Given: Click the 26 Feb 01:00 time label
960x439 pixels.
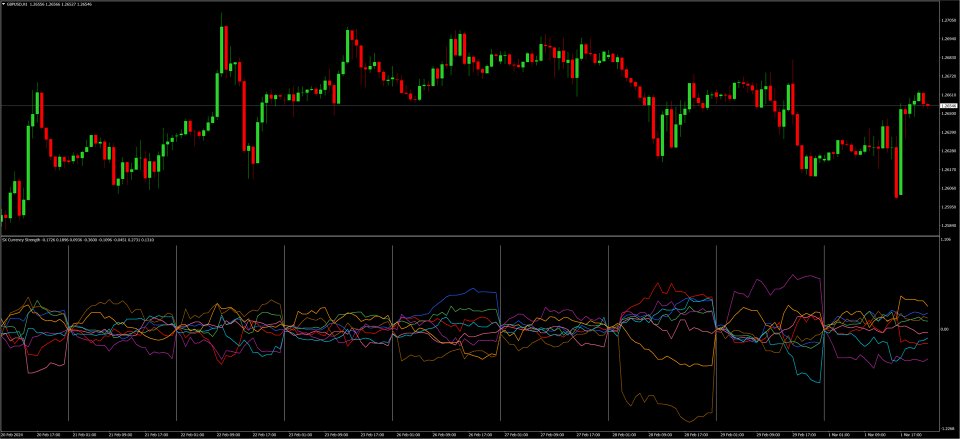Looking at the screenshot, I should click(409, 435).
